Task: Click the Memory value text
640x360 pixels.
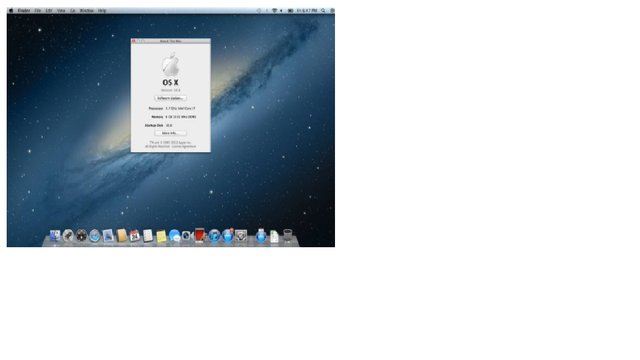Action: click(x=180, y=117)
